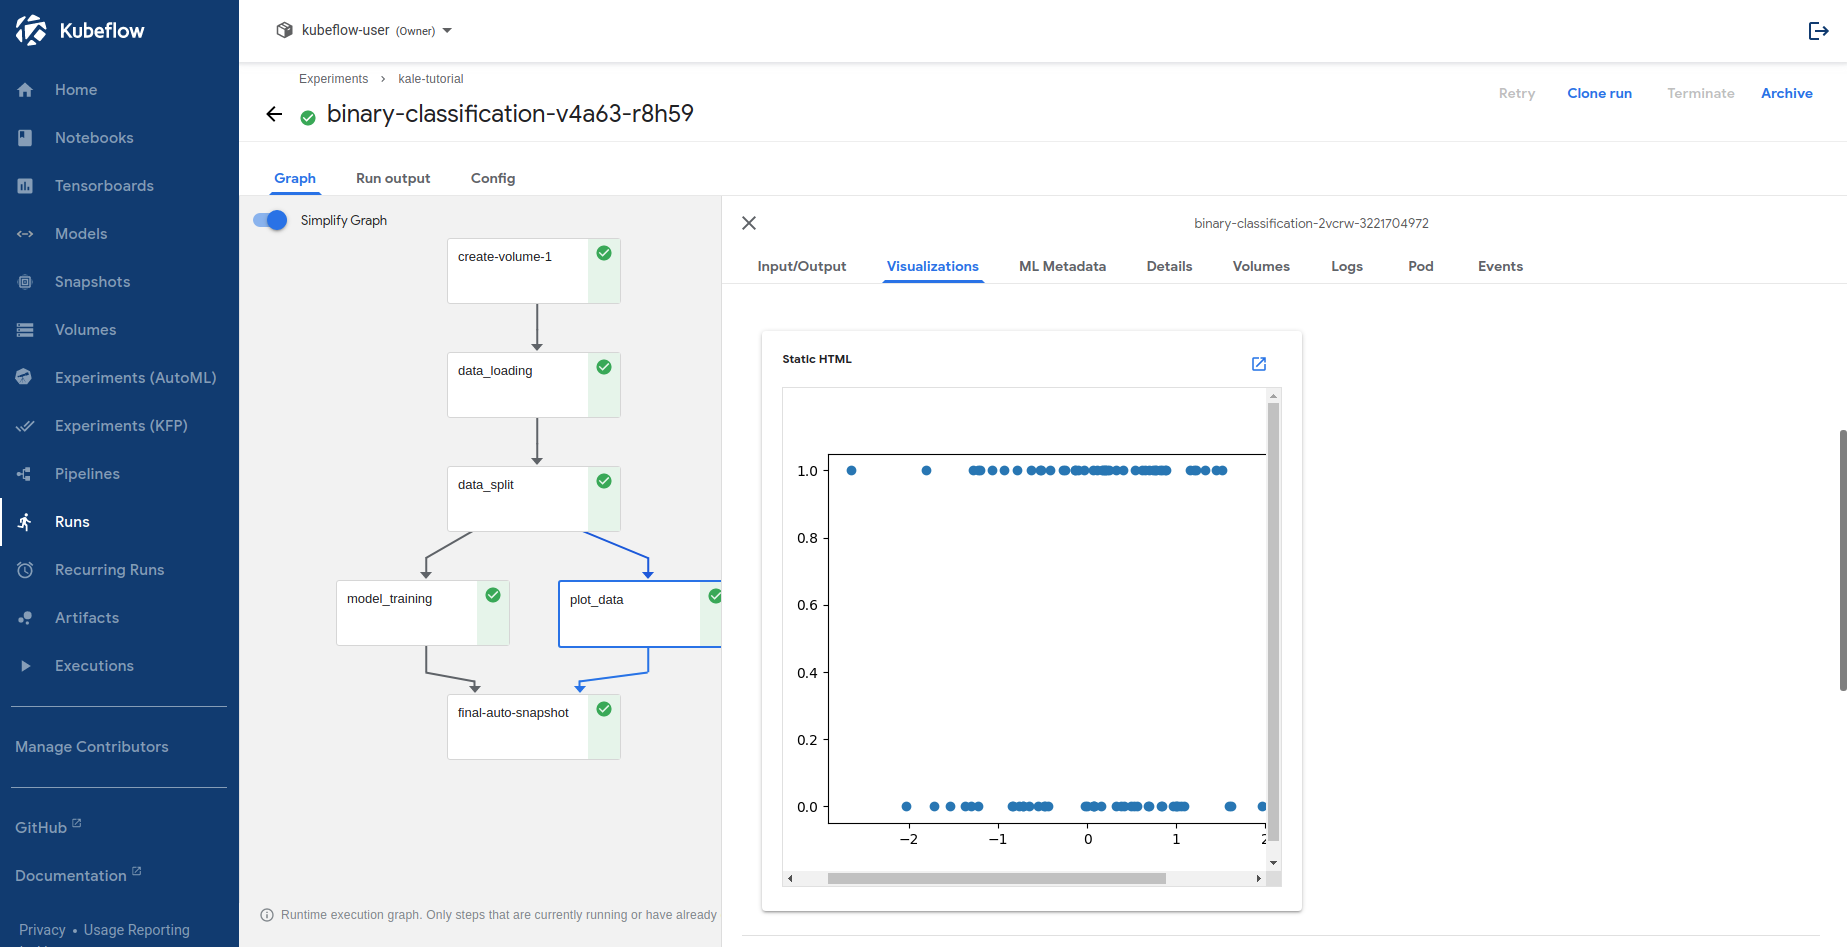Click the Volumes sidebar icon
1847x947 pixels.
[x=25, y=330]
